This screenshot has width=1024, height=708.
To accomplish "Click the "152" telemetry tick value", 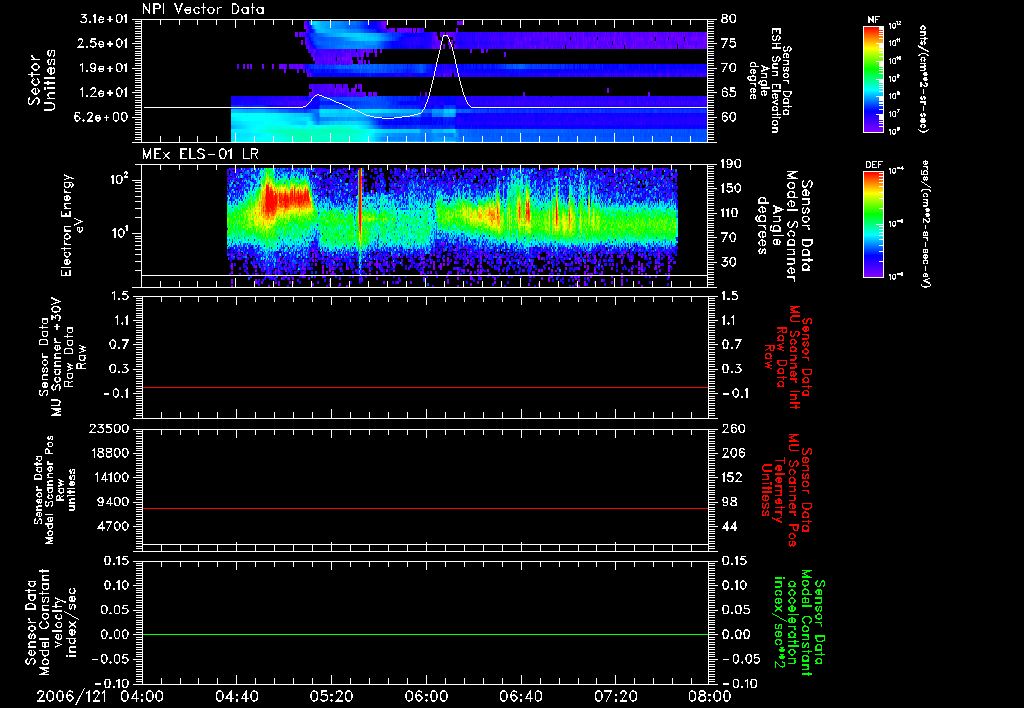I will (x=733, y=477).
